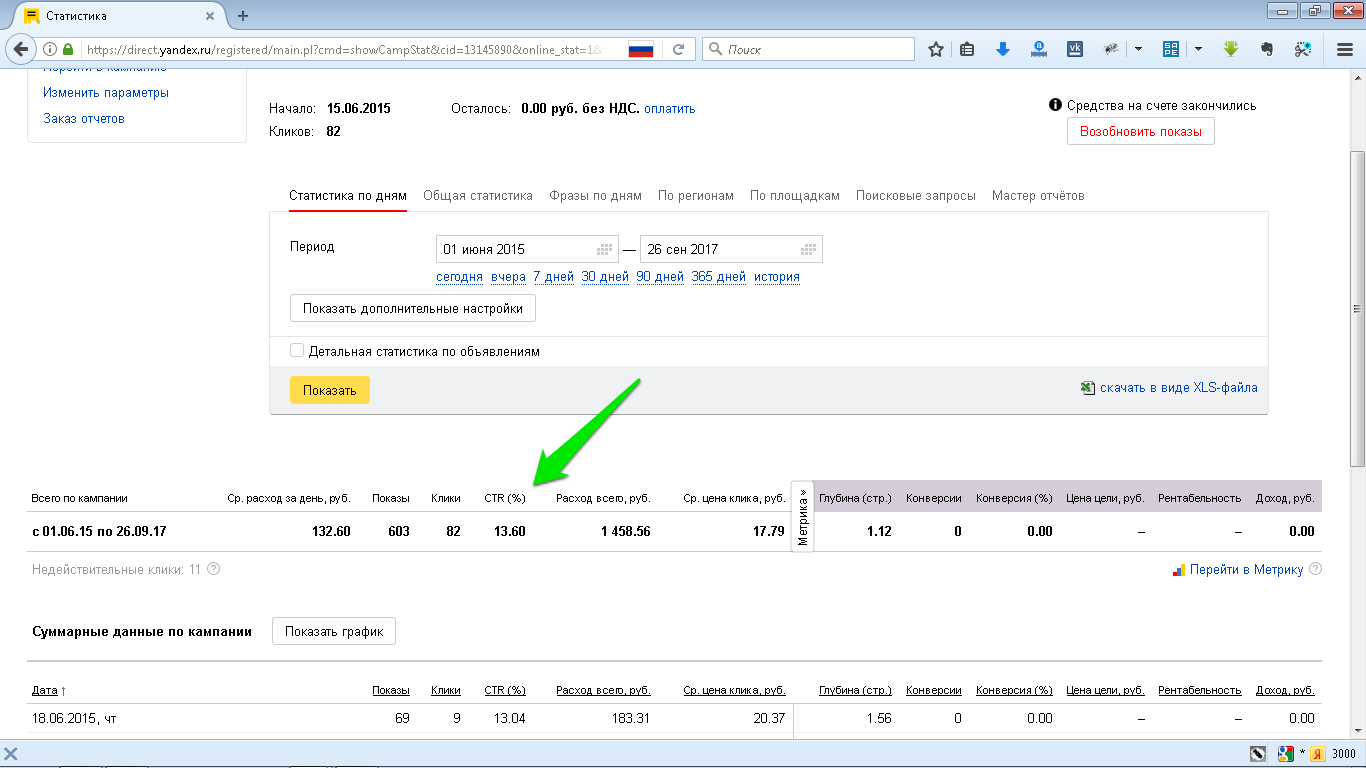
Task: Set period to 90 дней
Action: click(x=660, y=277)
